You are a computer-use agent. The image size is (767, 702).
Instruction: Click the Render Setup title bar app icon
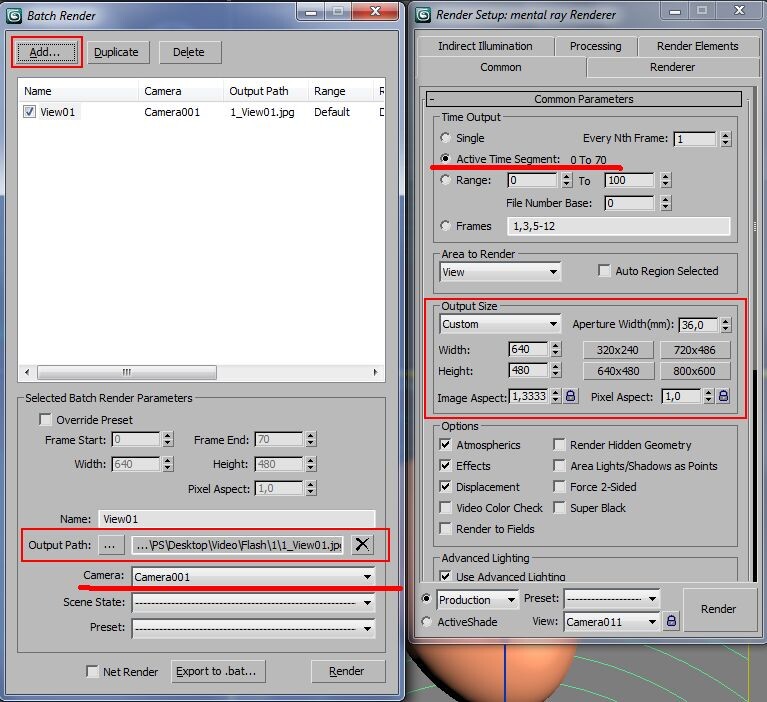[423, 15]
